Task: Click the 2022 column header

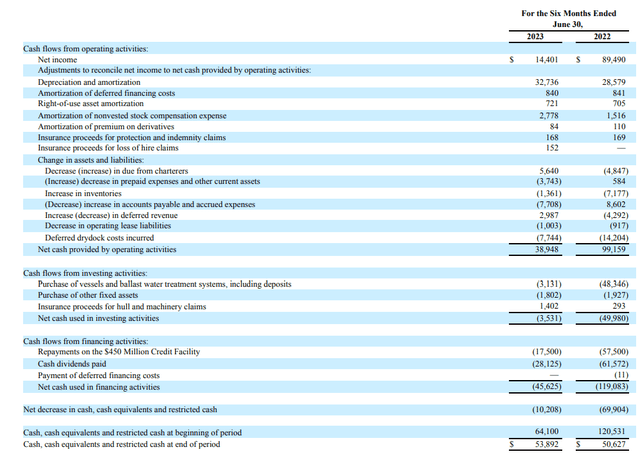Action: 602,37
